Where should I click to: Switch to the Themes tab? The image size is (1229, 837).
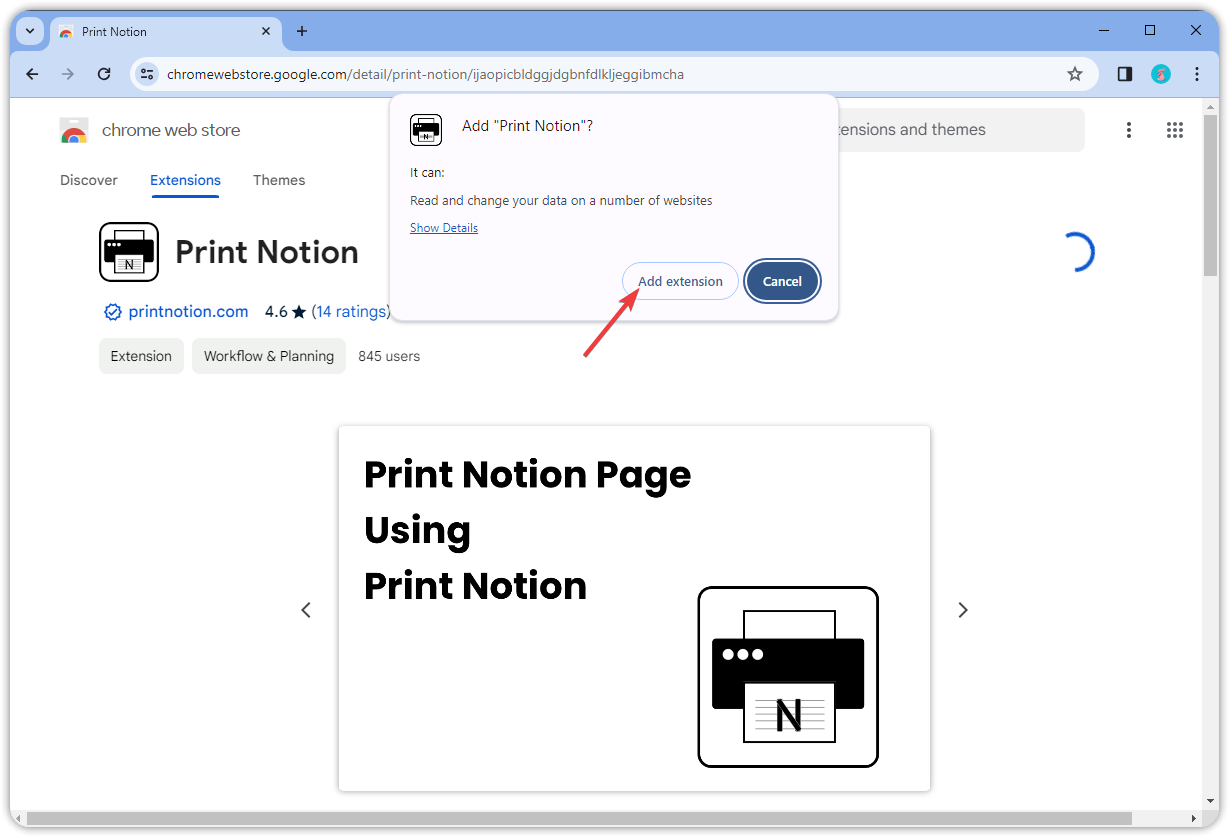pyautogui.click(x=279, y=180)
